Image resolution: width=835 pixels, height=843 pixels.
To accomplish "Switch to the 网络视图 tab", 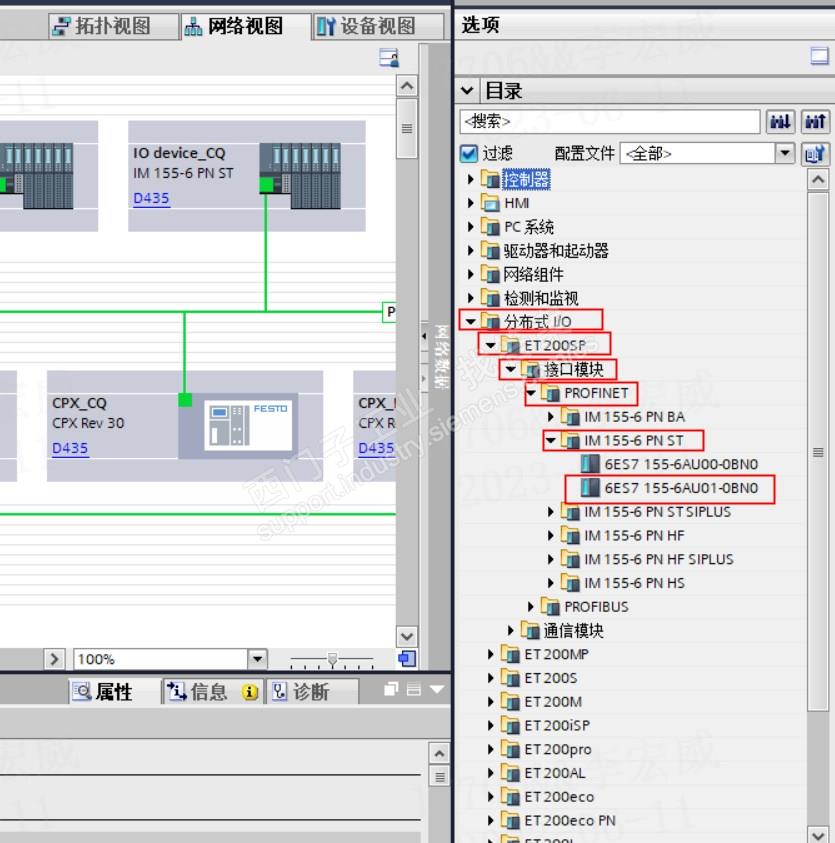I will (245, 26).
